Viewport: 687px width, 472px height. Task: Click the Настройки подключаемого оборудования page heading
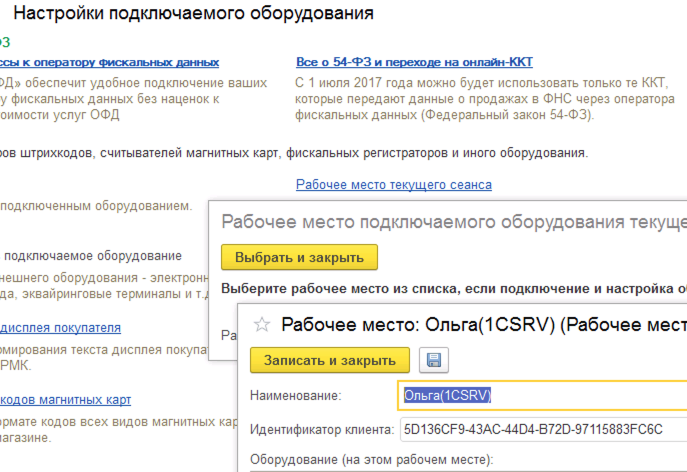coord(194,14)
